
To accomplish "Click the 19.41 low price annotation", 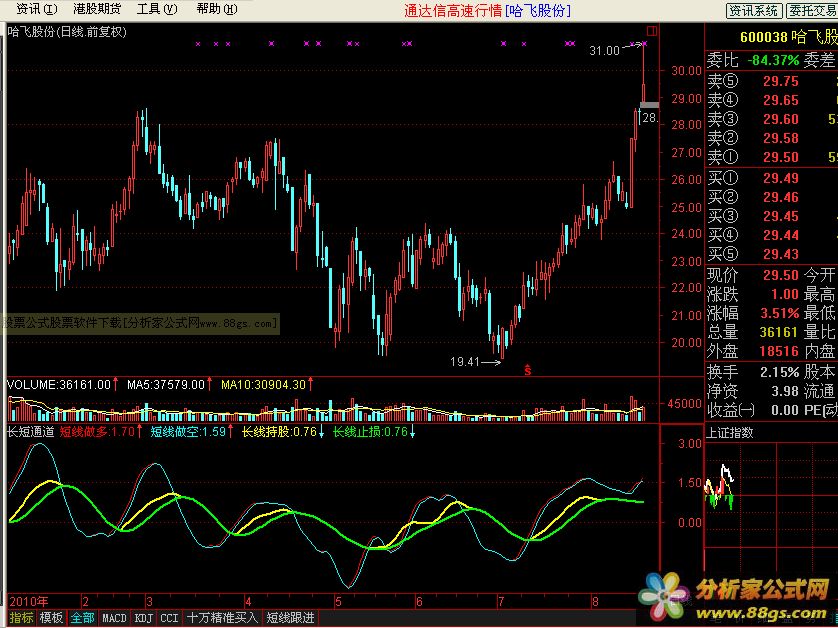I will click(465, 362).
